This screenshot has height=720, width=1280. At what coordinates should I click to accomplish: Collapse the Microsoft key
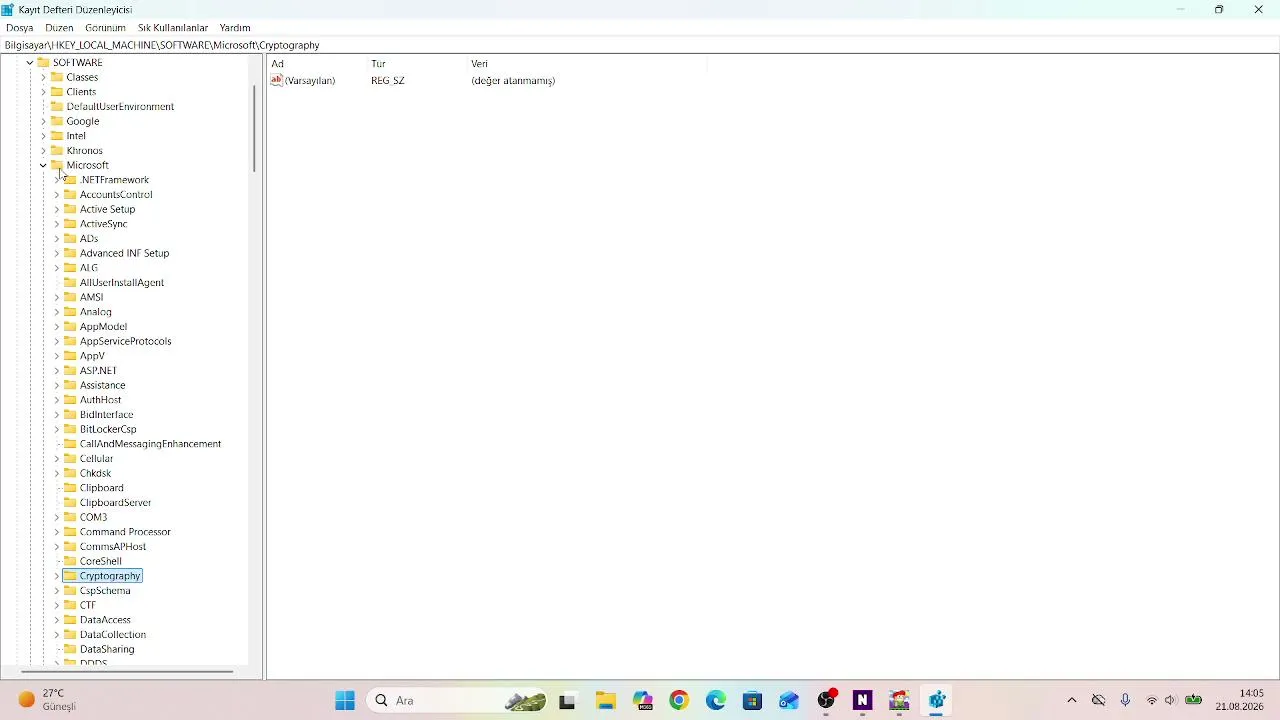(43, 165)
